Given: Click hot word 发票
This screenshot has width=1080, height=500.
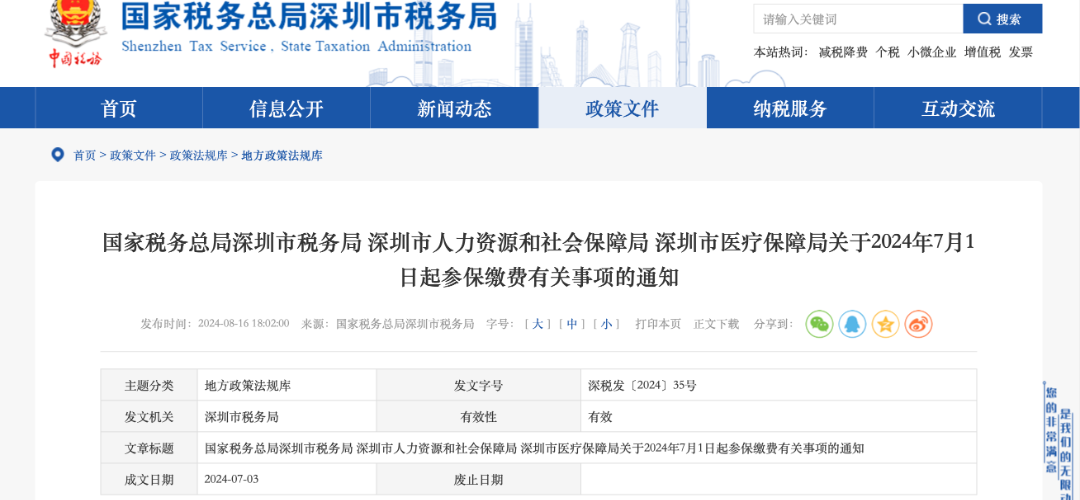Looking at the screenshot, I should 1021,52.
